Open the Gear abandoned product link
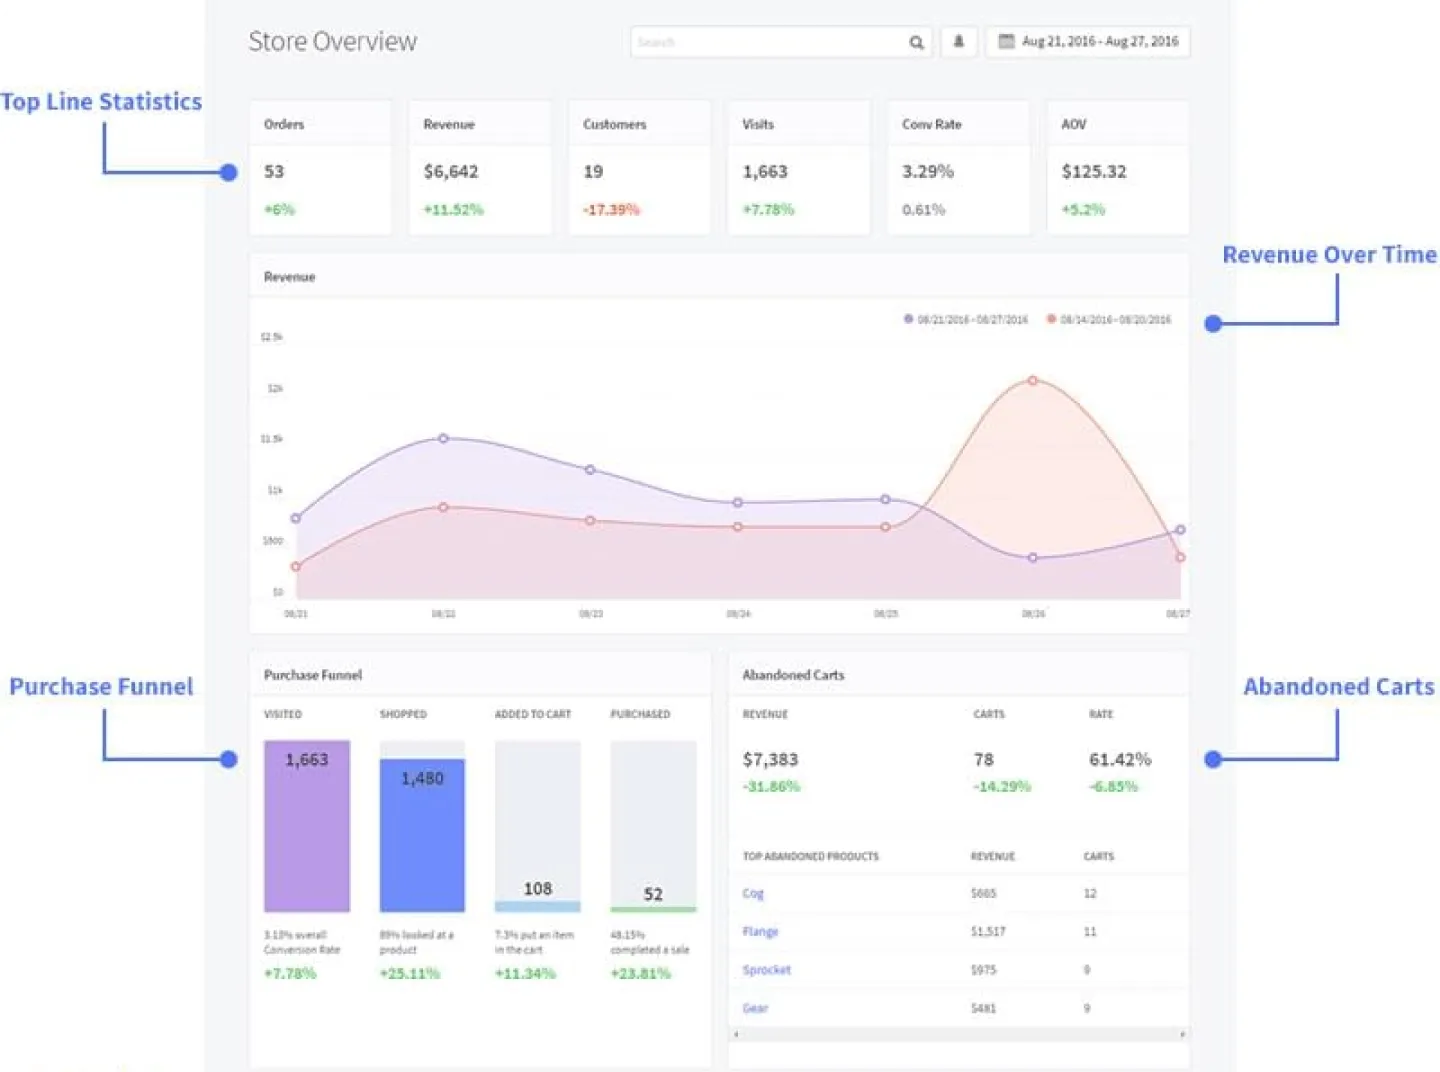Image resolution: width=1440 pixels, height=1072 pixels. [x=755, y=1008]
